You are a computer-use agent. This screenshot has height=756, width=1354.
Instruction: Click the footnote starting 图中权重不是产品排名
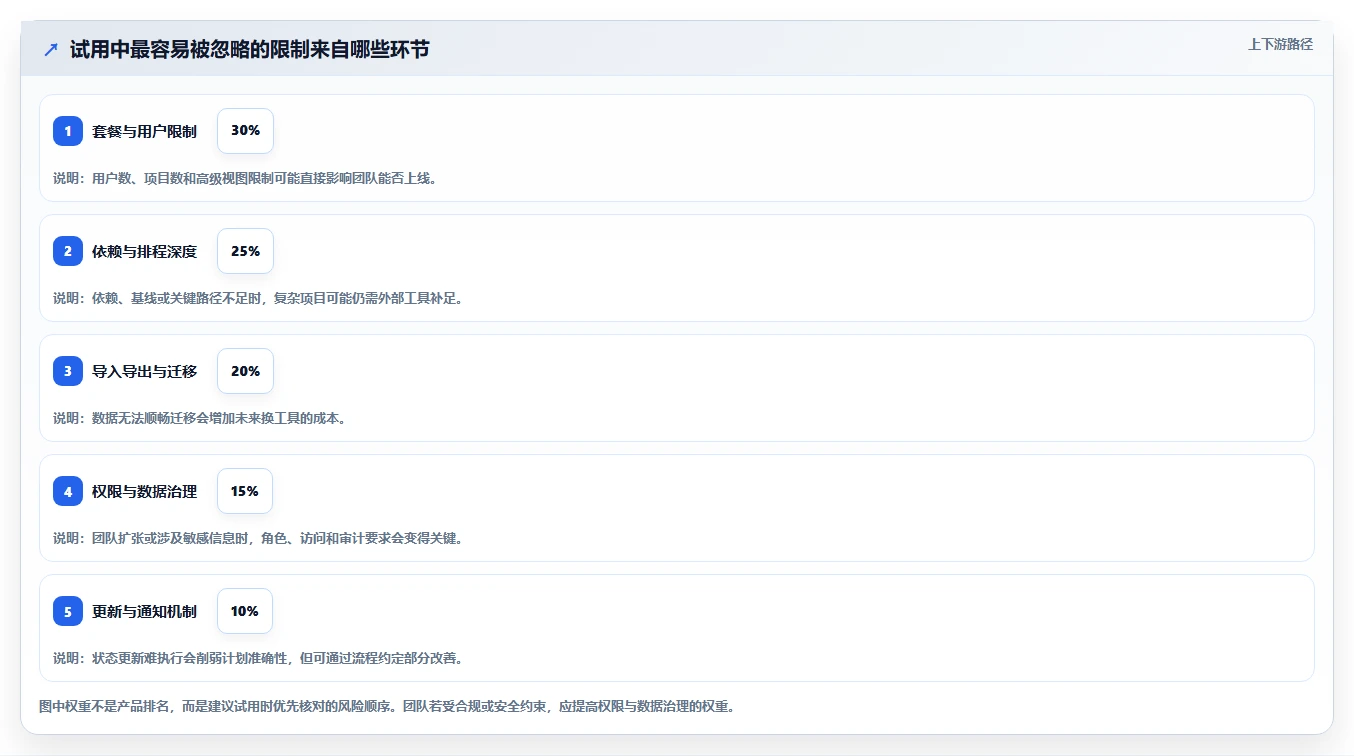coord(388,706)
